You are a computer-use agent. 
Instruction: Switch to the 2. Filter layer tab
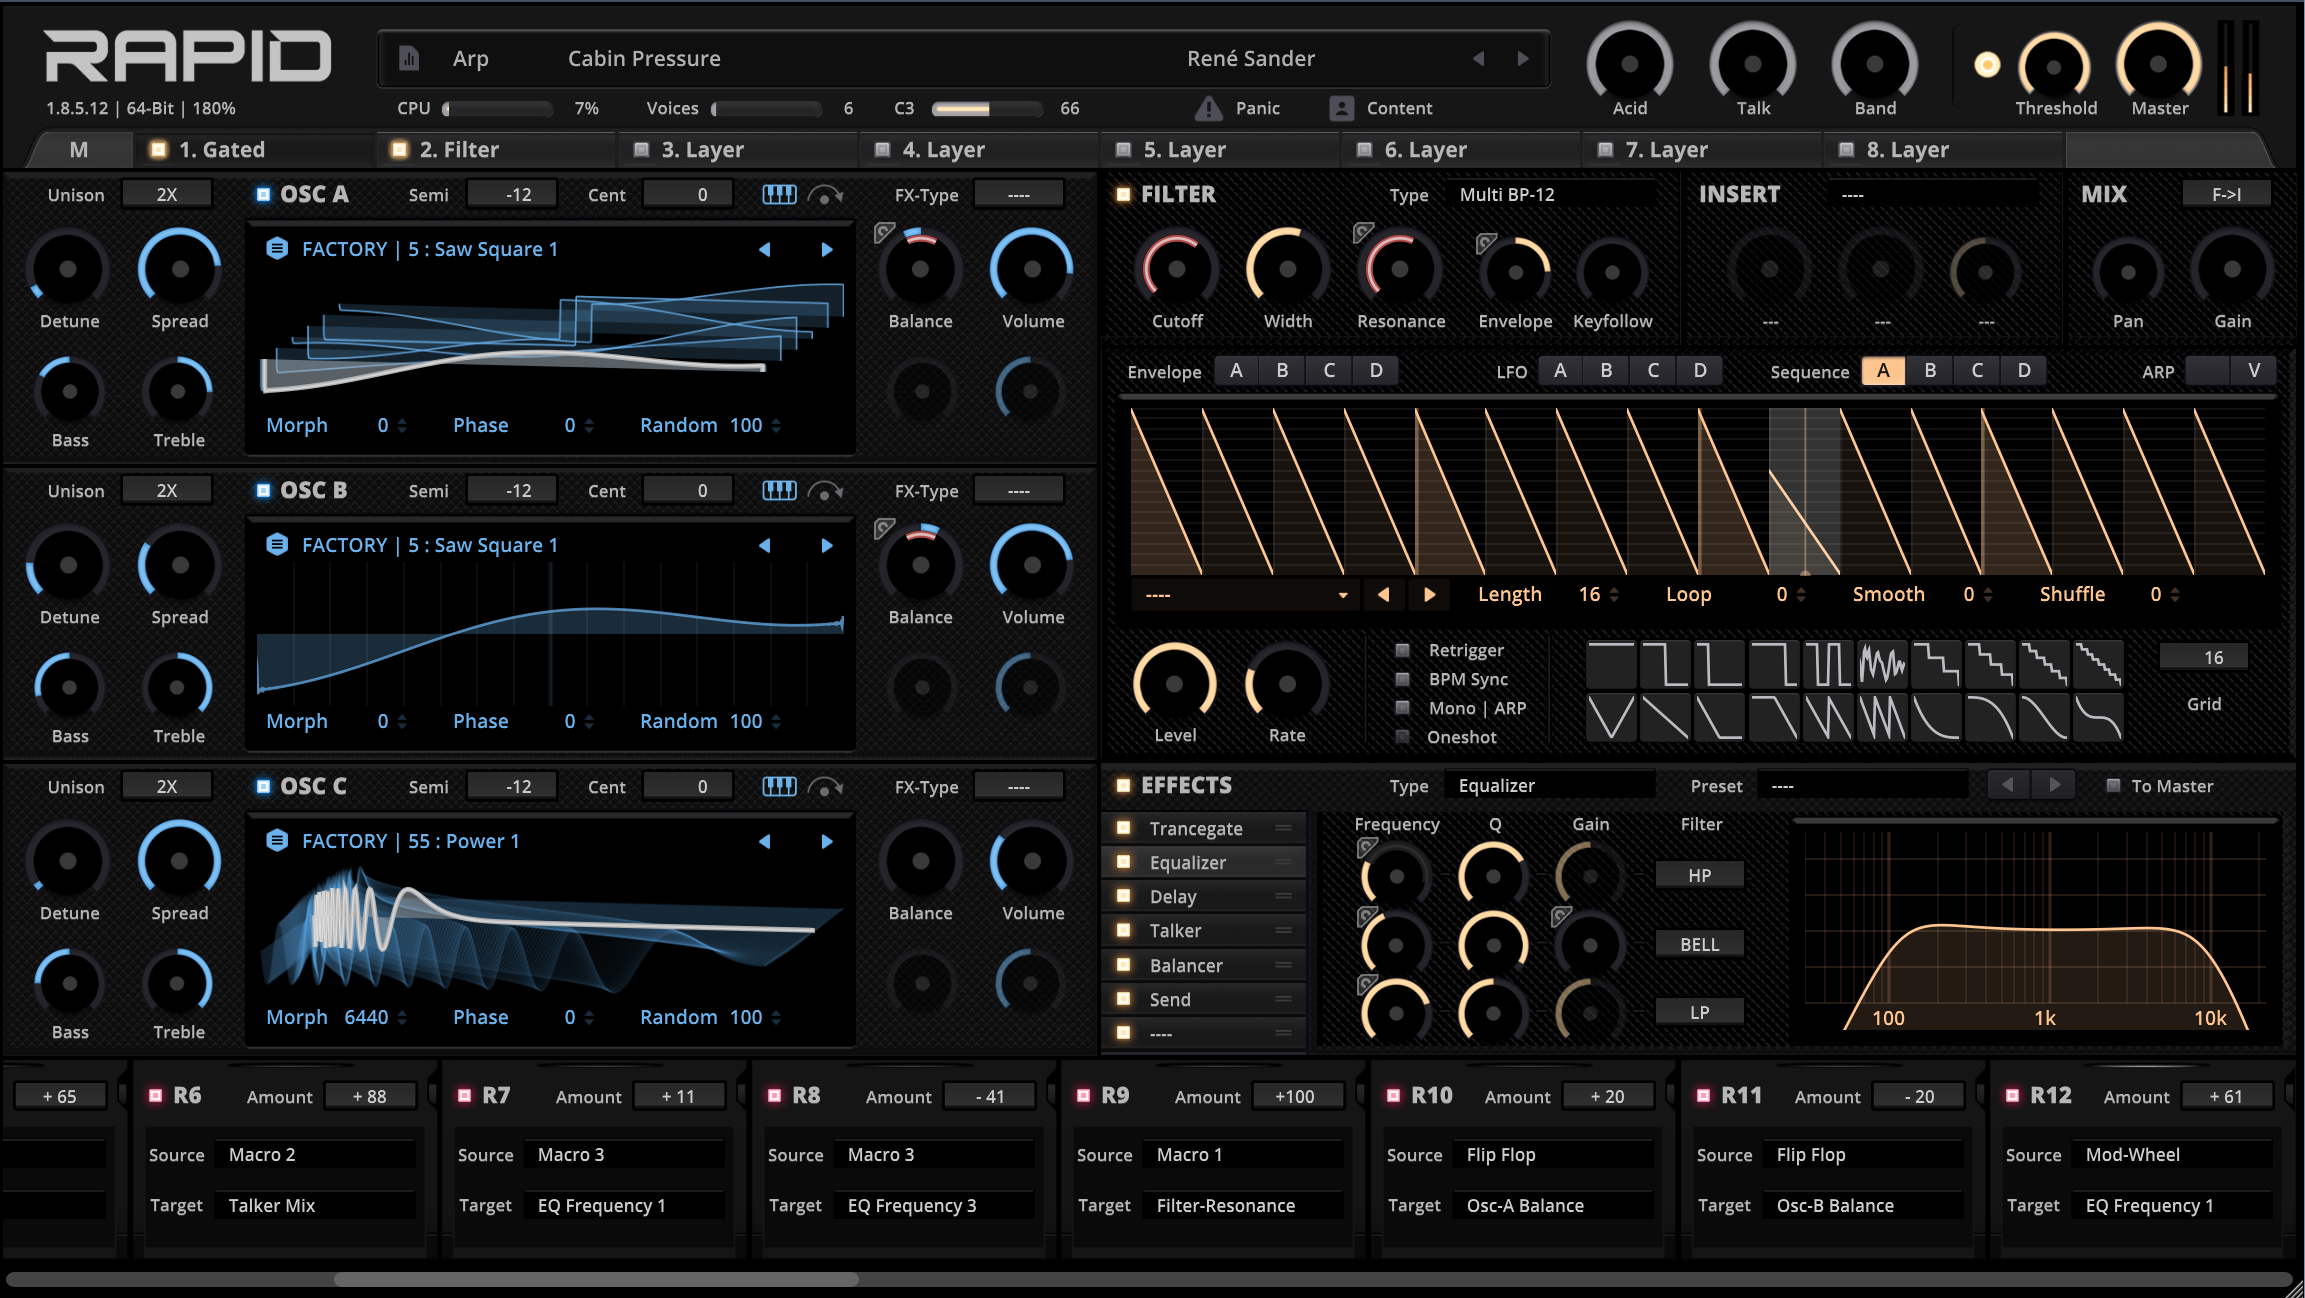(496, 150)
